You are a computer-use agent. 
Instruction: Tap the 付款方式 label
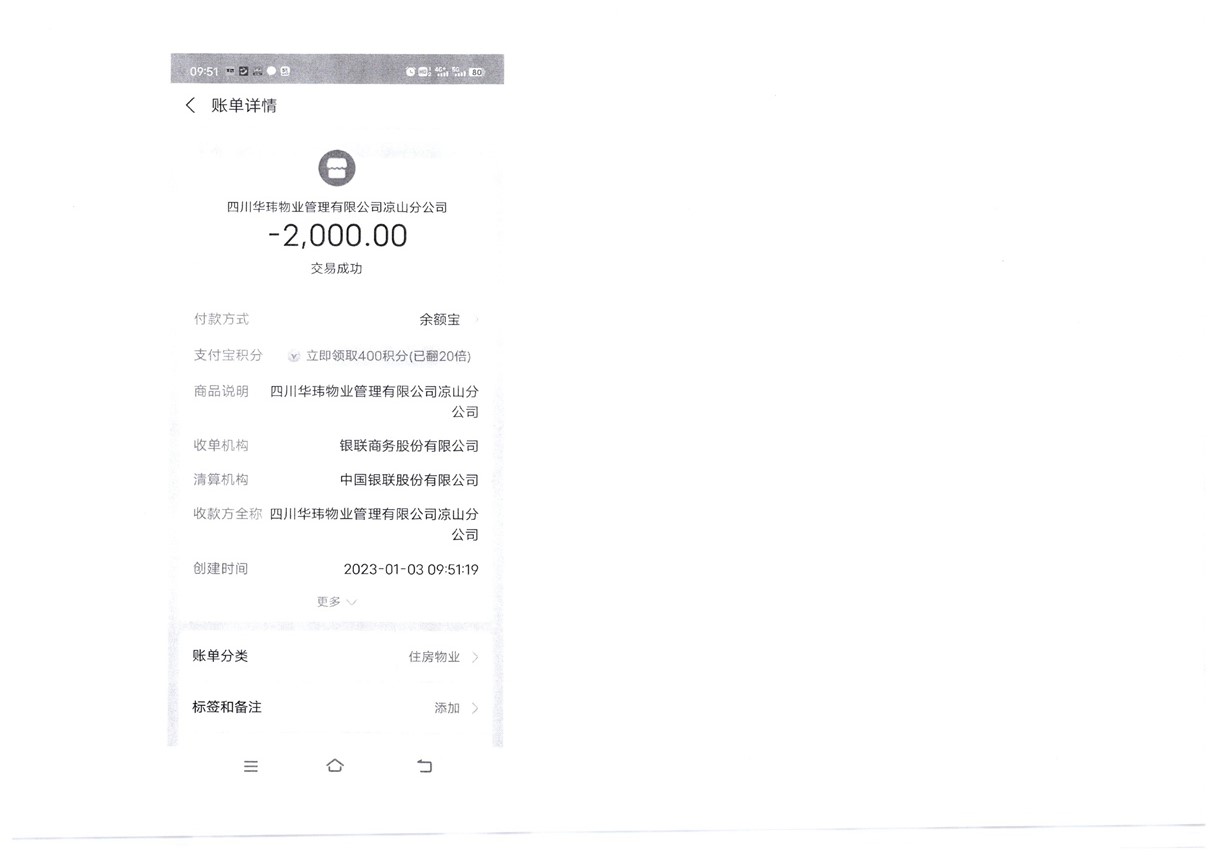pos(221,319)
